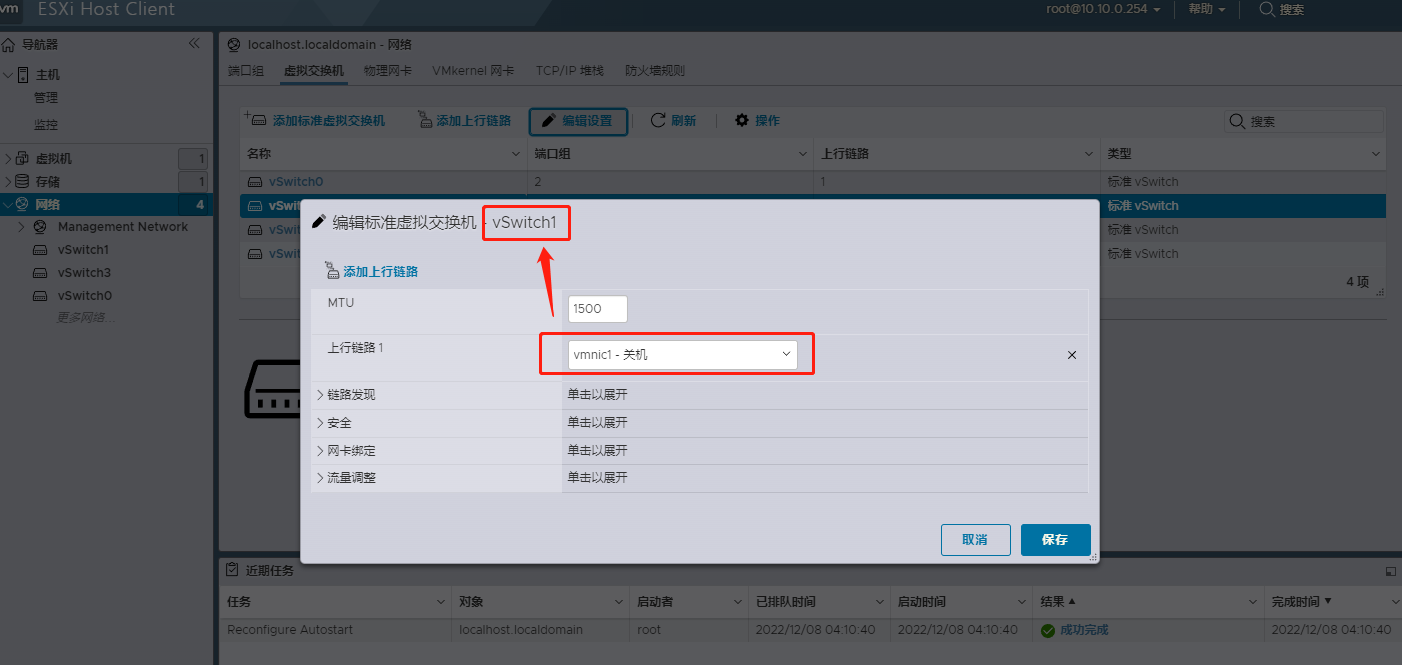The width and height of the screenshot is (1402, 665).
Task: Open the actions gear menu
Action: point(742,120)
